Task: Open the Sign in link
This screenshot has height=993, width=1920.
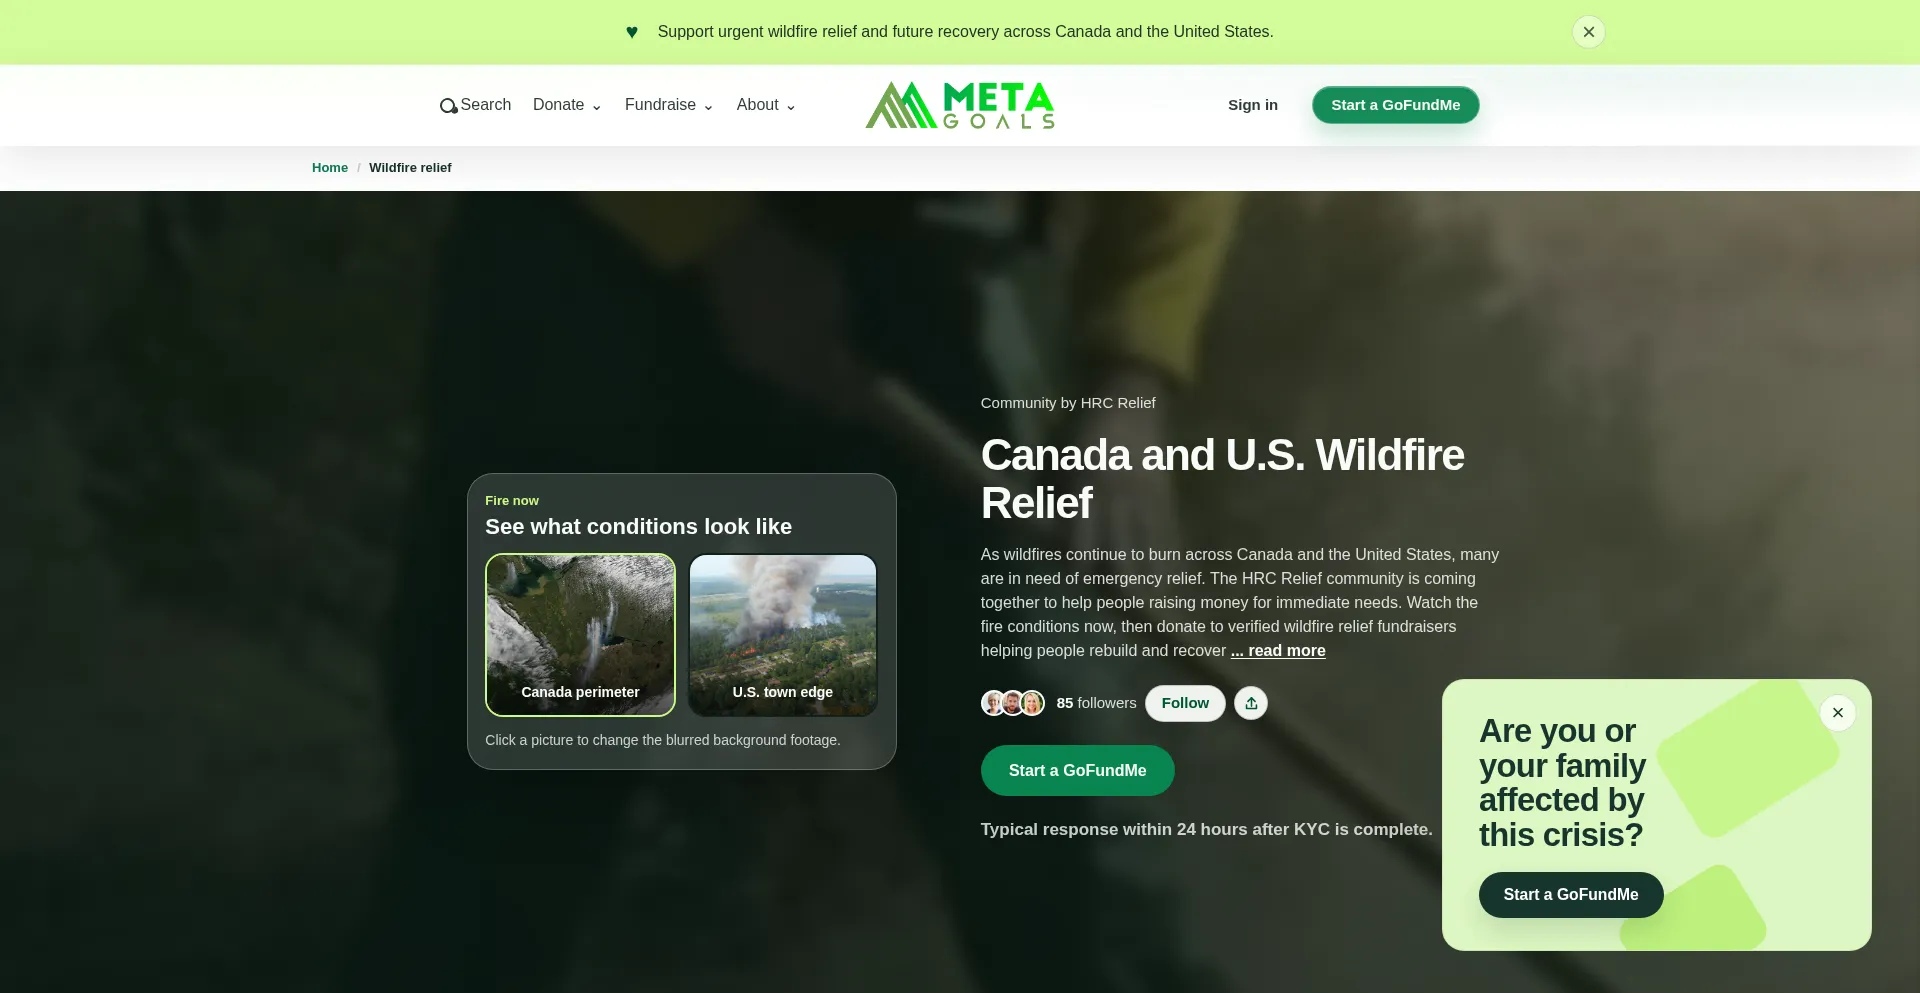Action: coord(1253,105)
